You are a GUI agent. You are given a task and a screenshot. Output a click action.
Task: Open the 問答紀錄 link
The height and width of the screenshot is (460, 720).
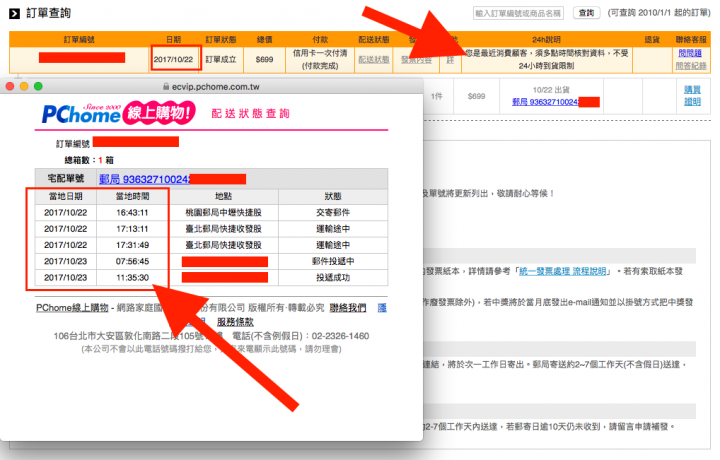pyautogui.click(x=691, y=66)
